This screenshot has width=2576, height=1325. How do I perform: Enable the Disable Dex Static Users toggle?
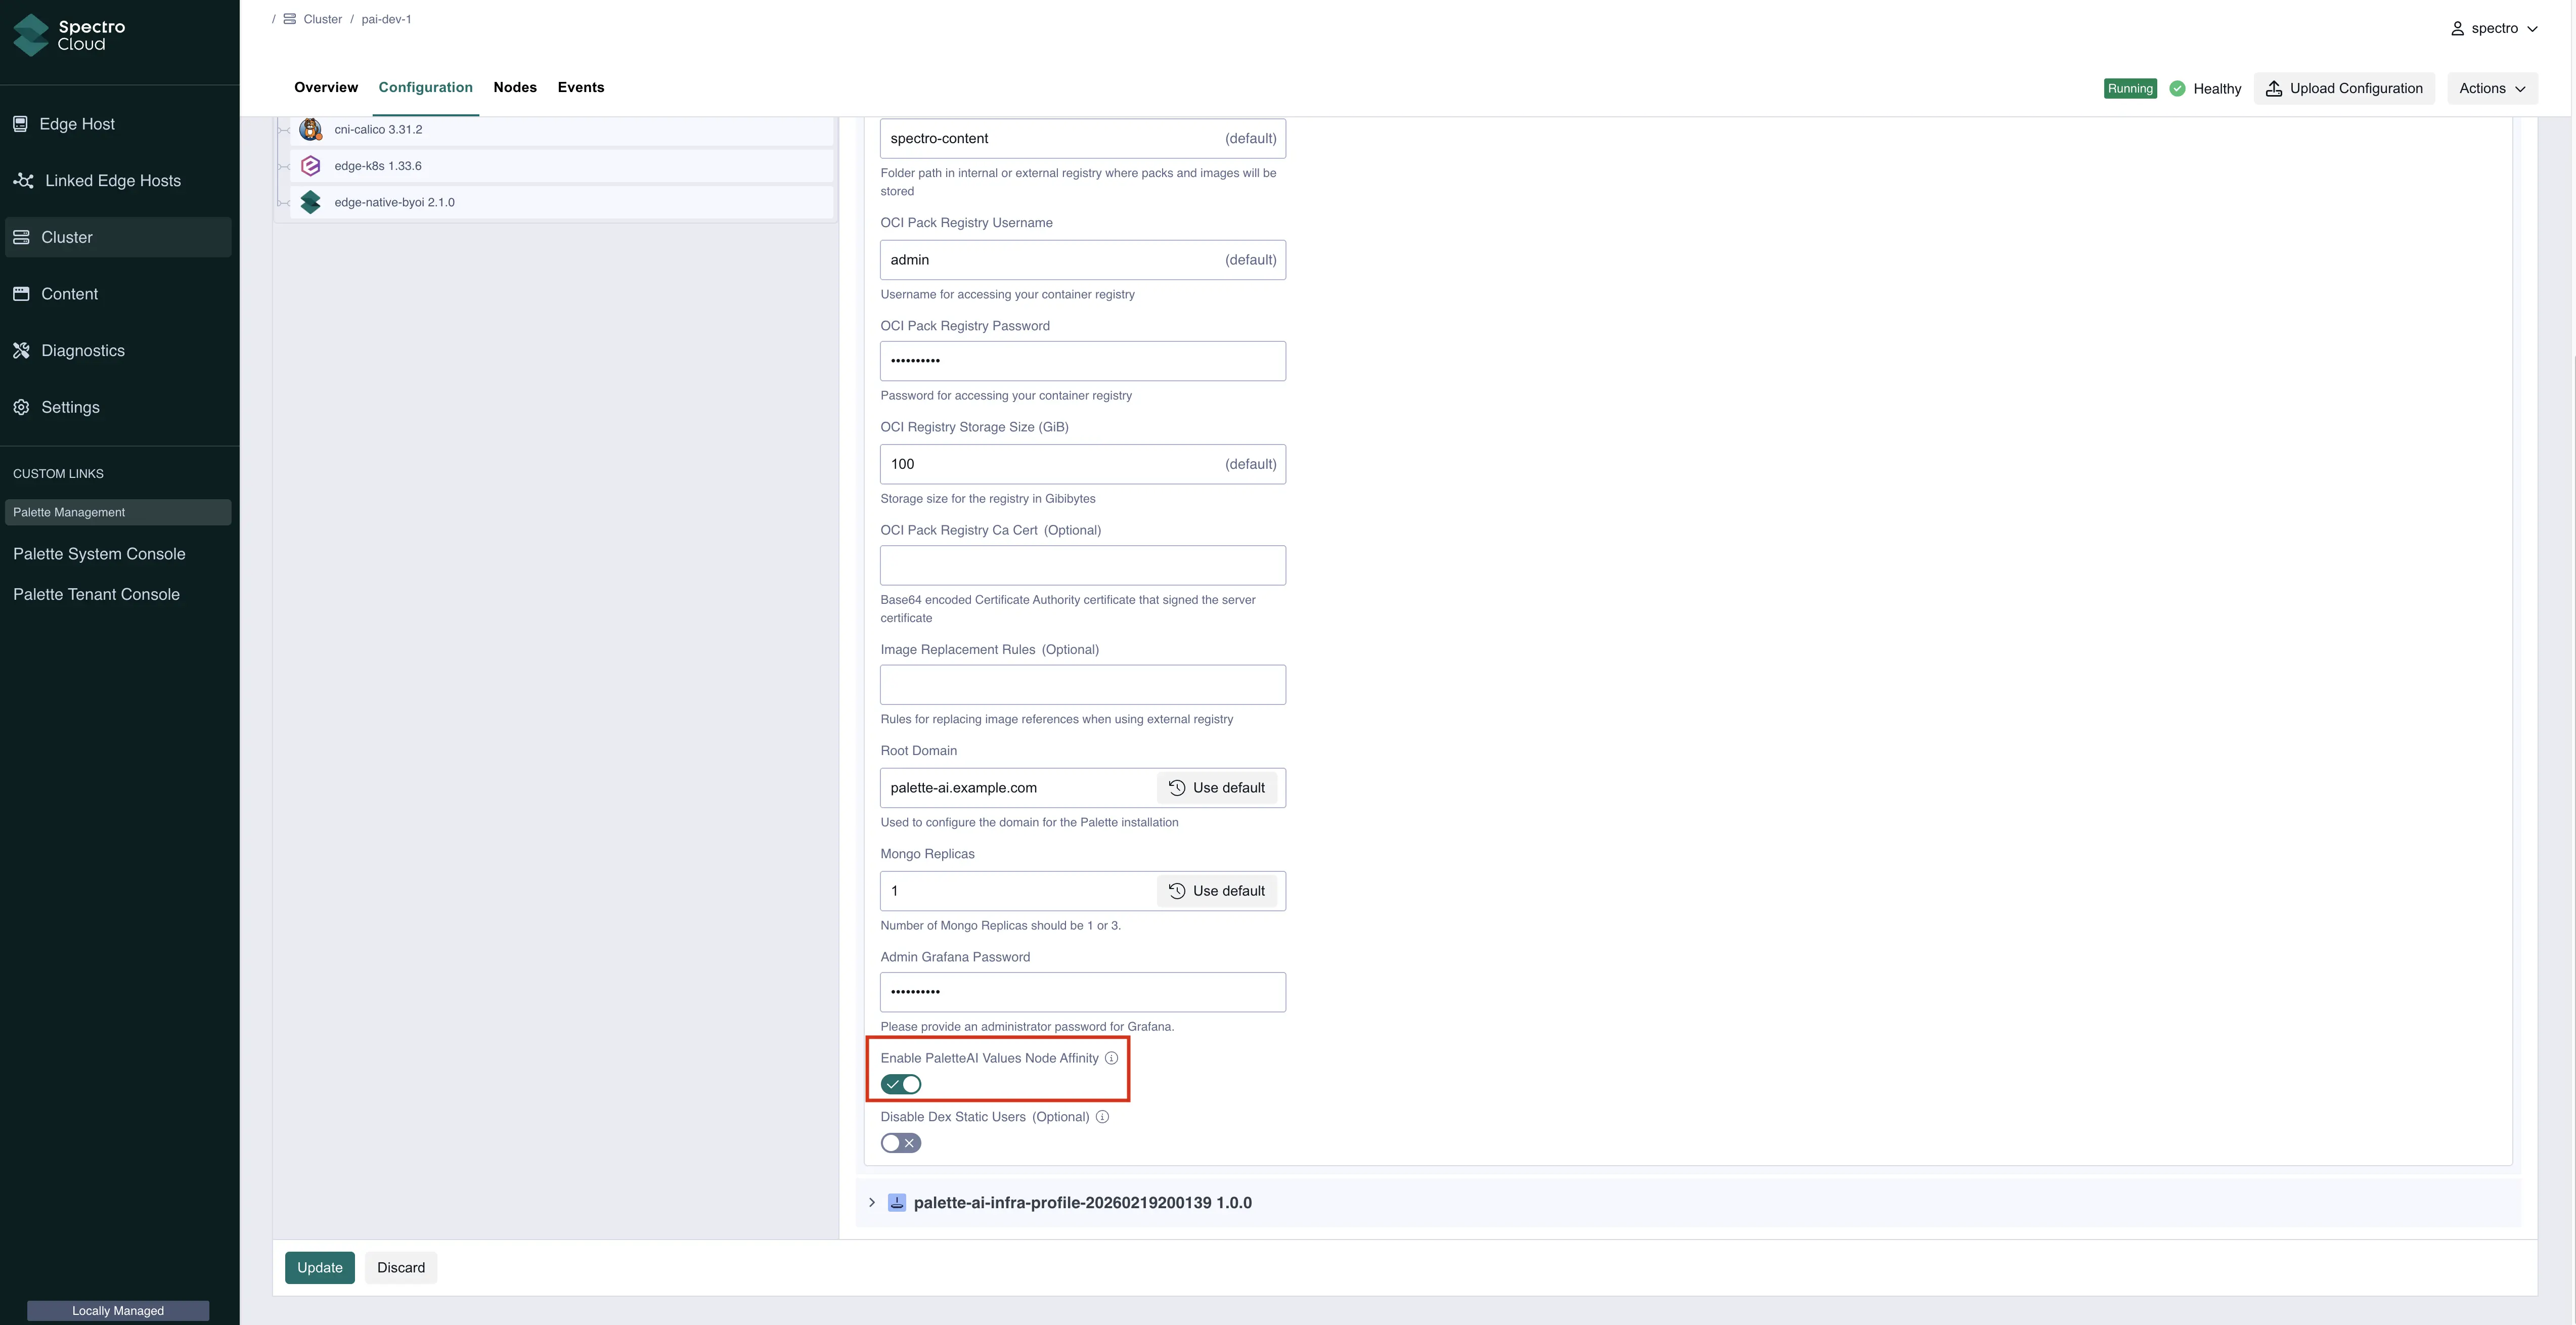pyautogui.click(x=899, y=1142)
